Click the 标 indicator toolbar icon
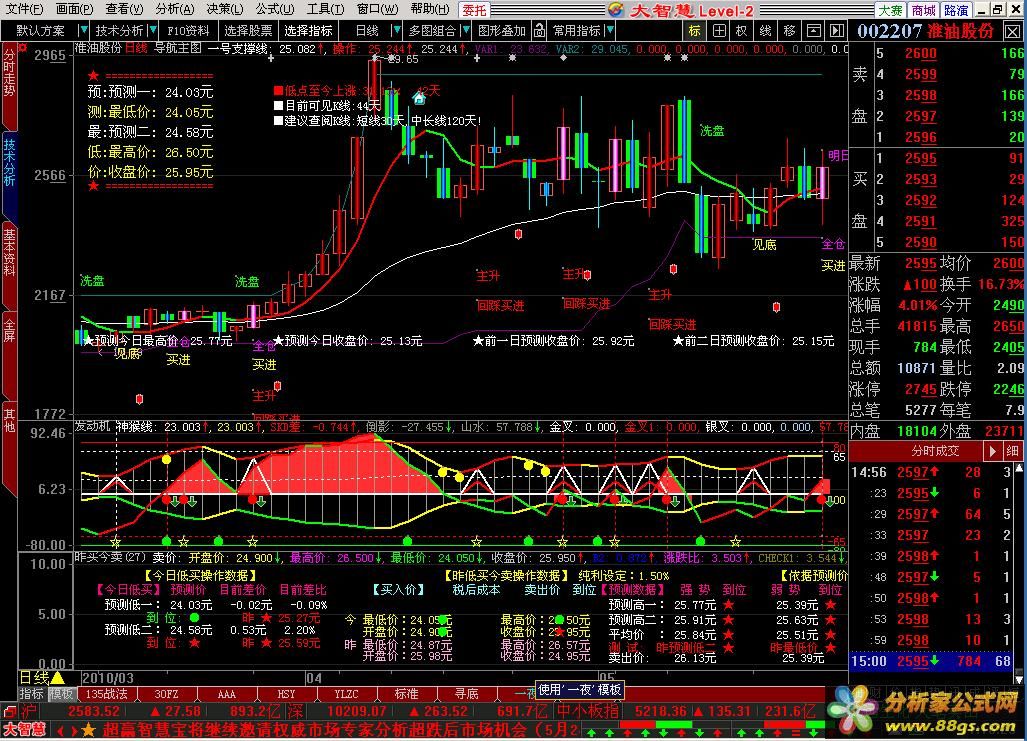This screenshot has width=1027, height=741. point(695,31)
